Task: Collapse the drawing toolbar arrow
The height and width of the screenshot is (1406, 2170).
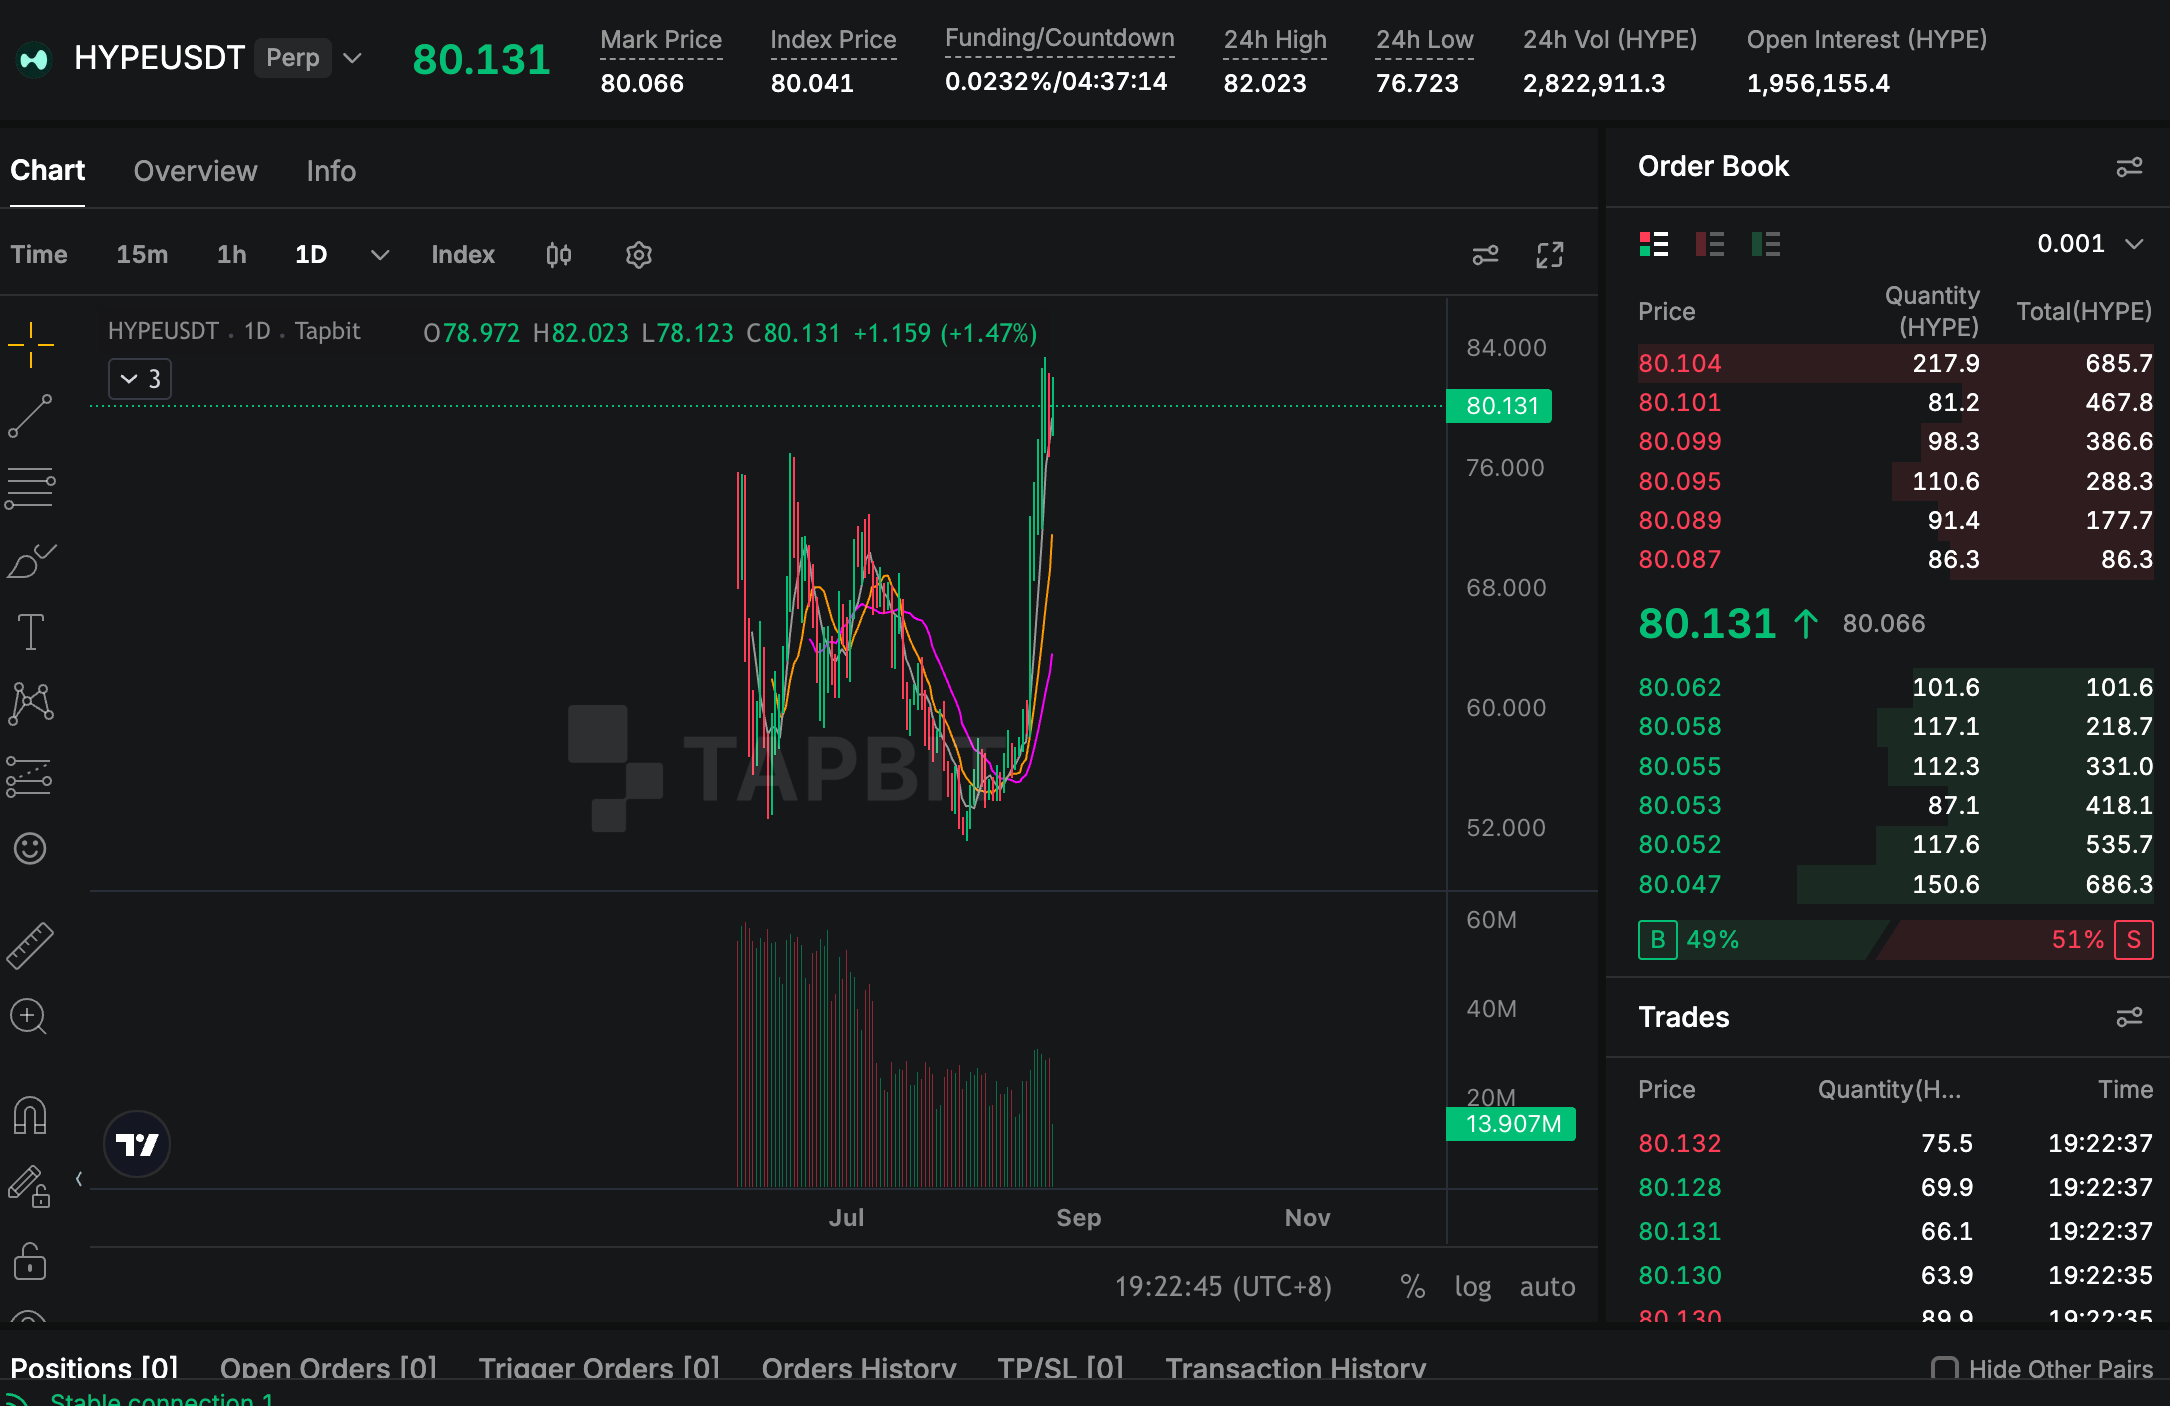Action: click(79, 1179)
